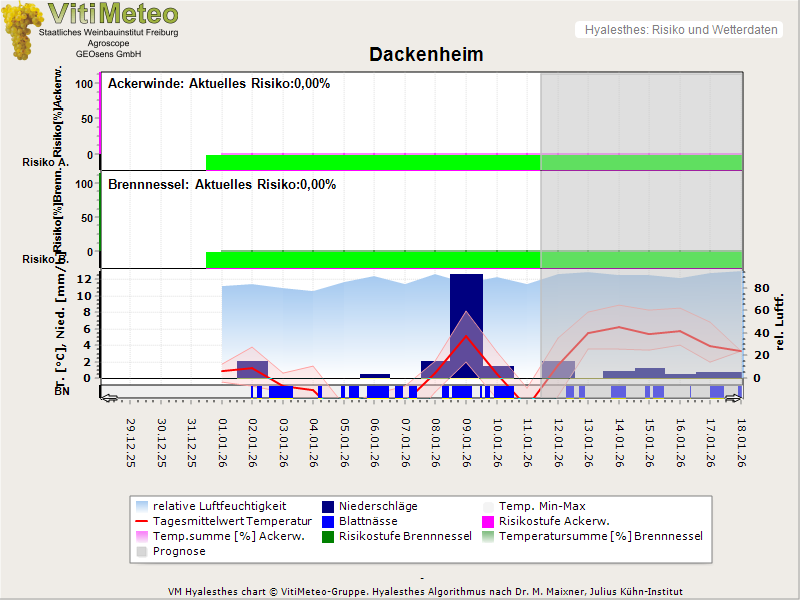Click the right scroll arrow under the chart
Screen dimensions: 800x600
point(736,397)
